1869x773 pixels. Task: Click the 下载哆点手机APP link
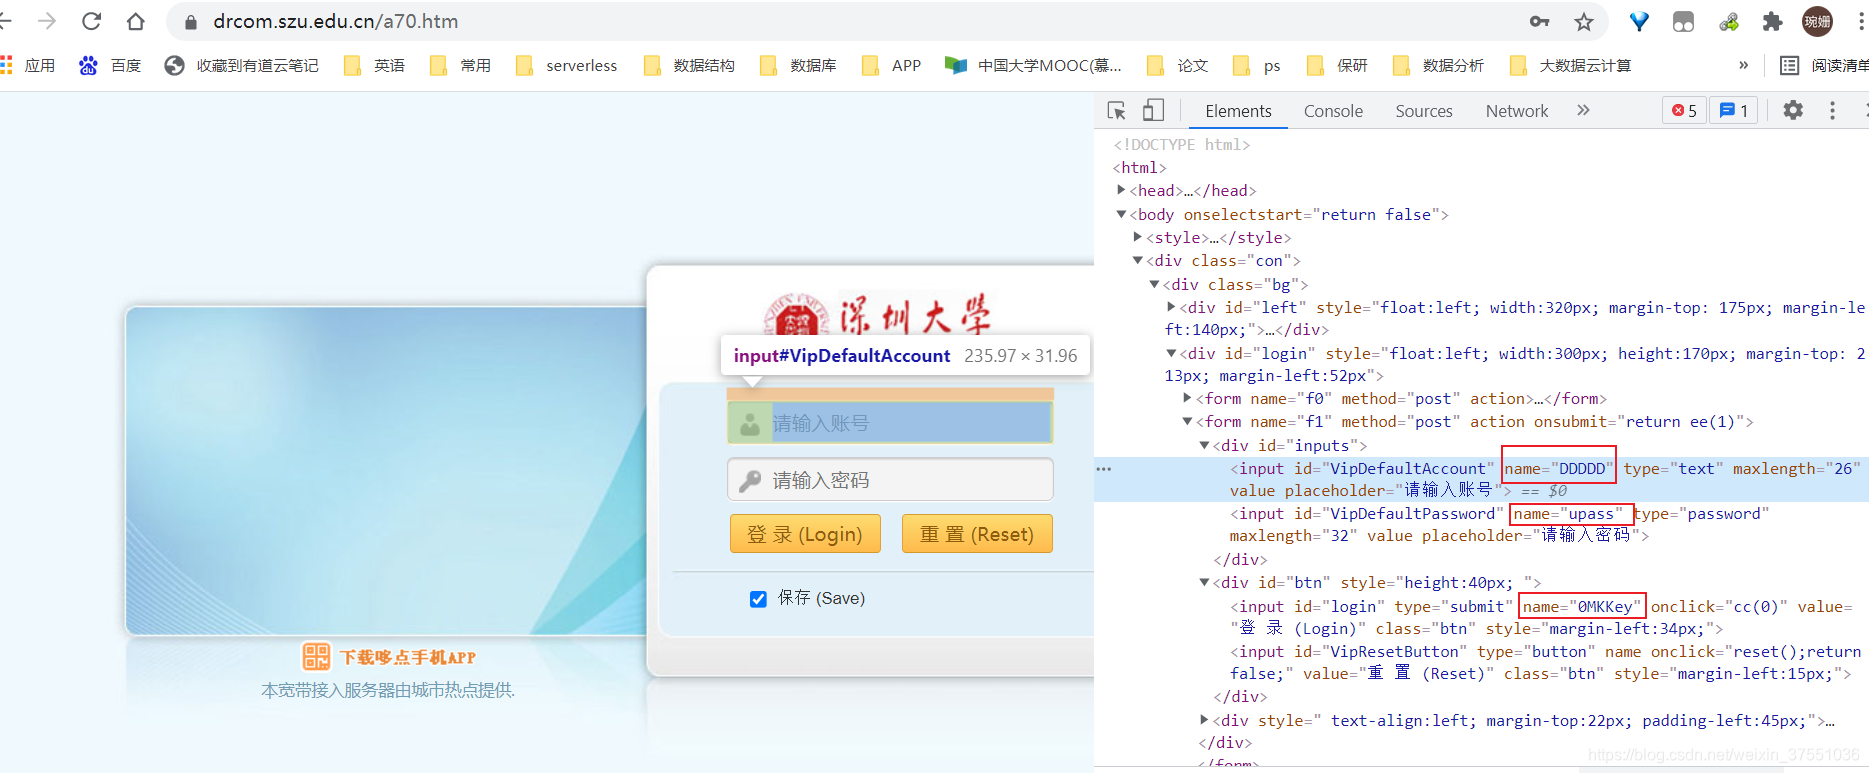click(x=390, y=657)
